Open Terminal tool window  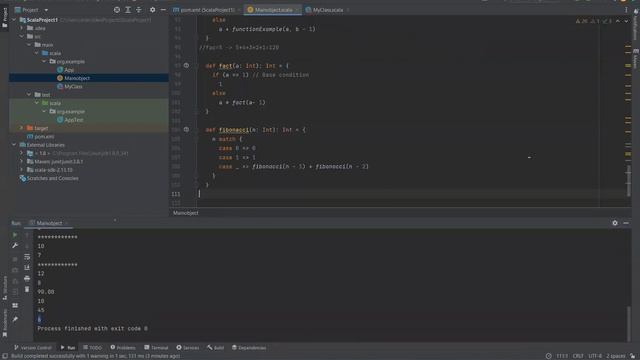point(156,348)
